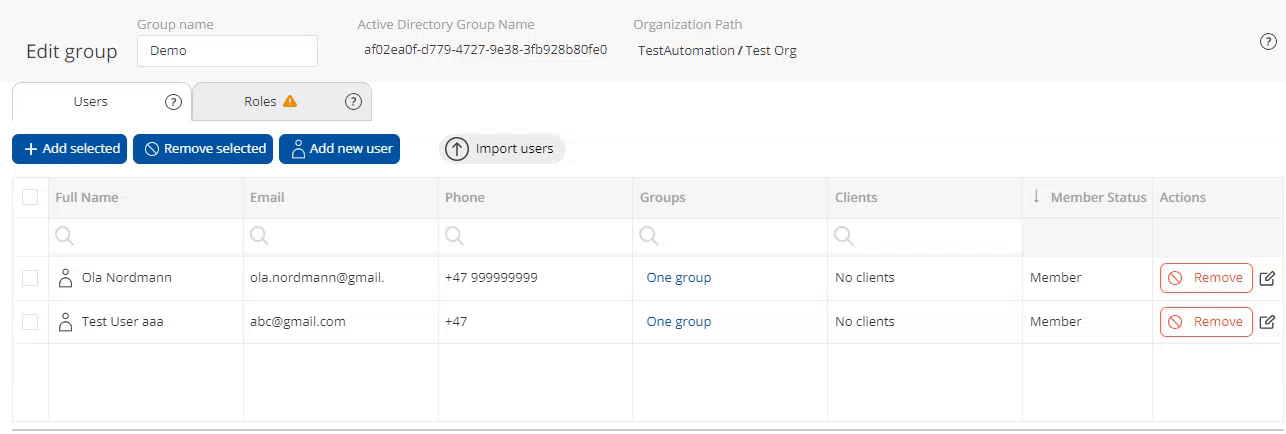Edit Test User aaa using pencil icon
The image size is (1286, 434).
point(1267,322)
